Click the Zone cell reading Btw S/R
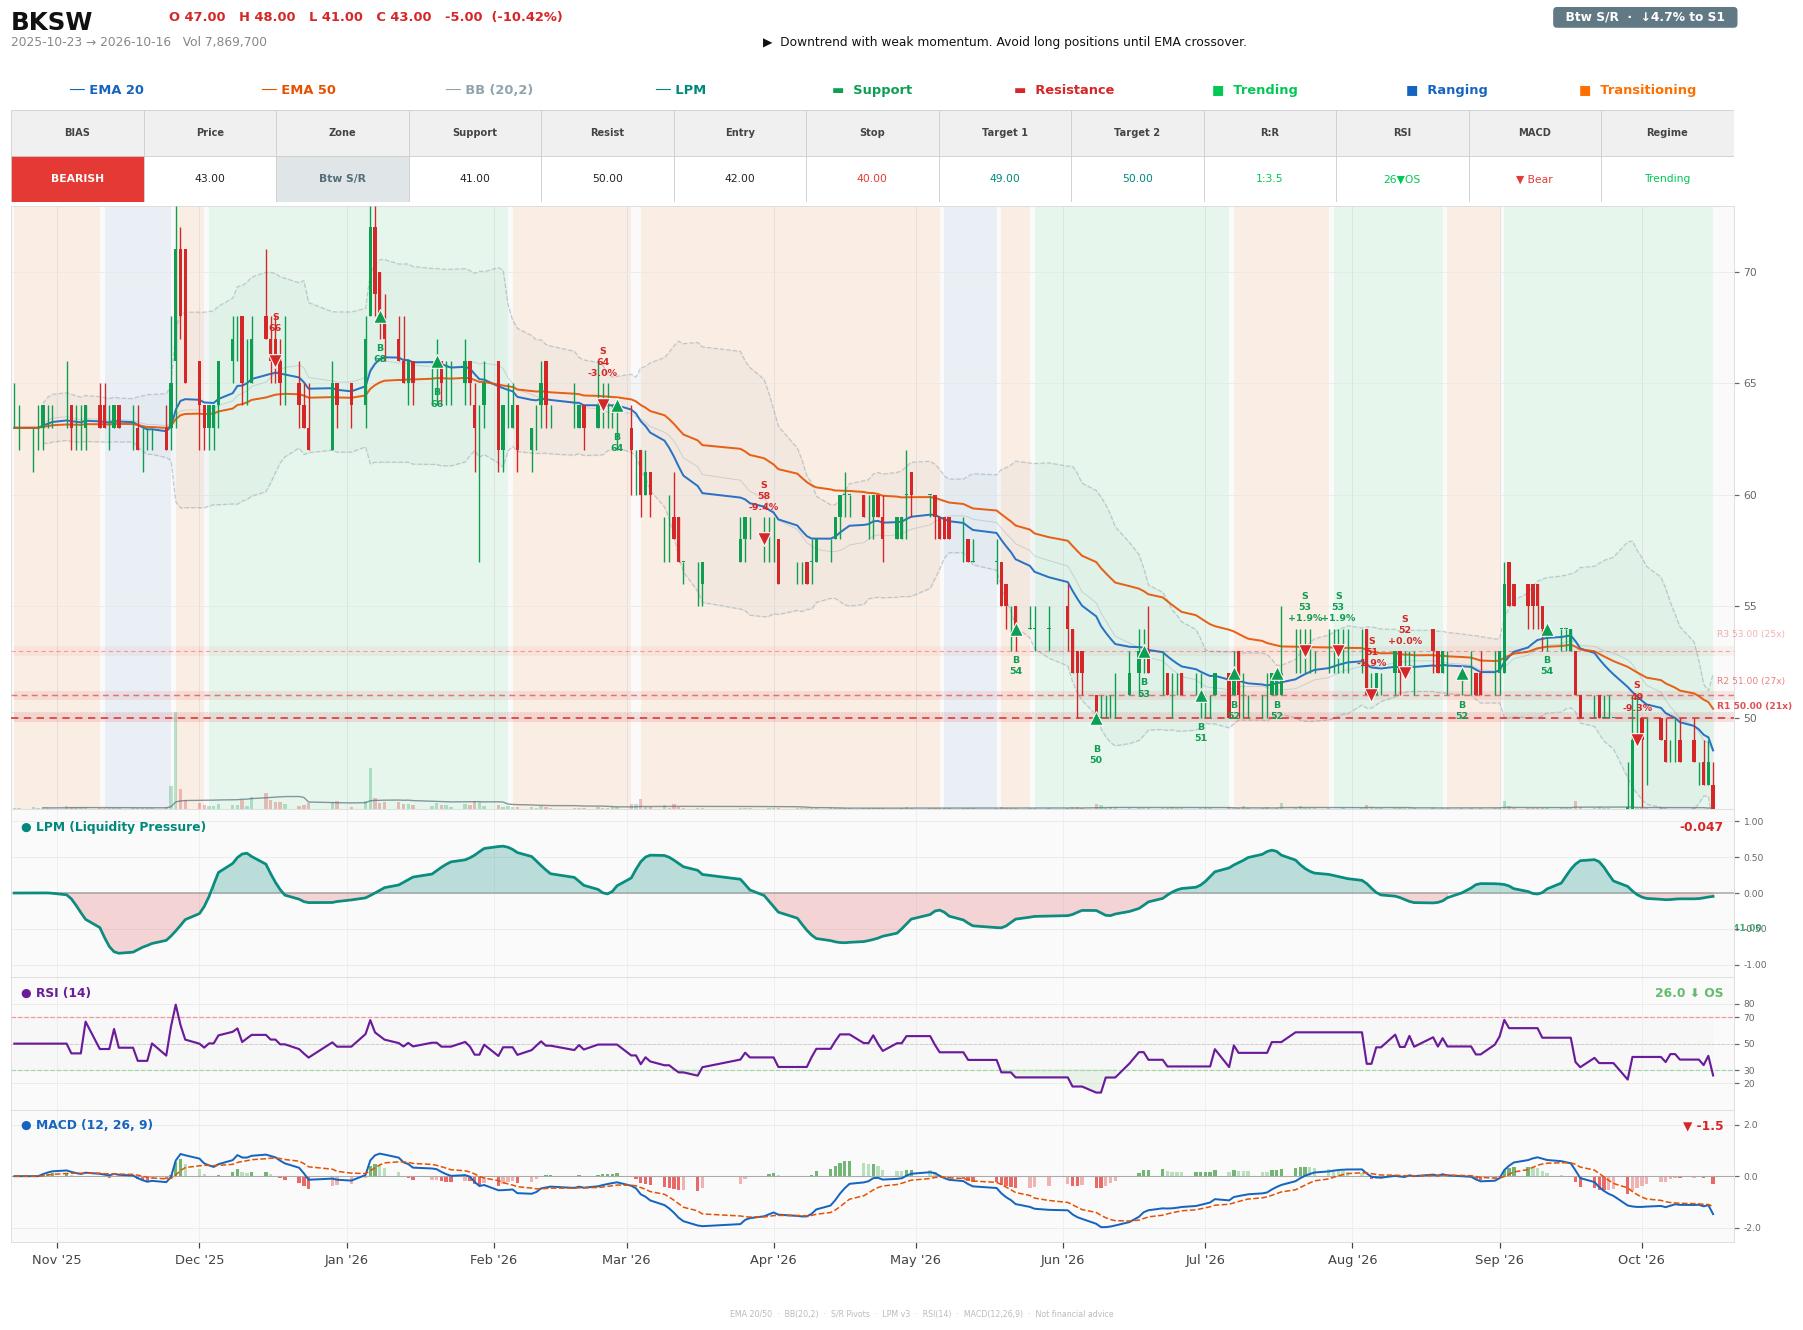 [x=342, y=179]
